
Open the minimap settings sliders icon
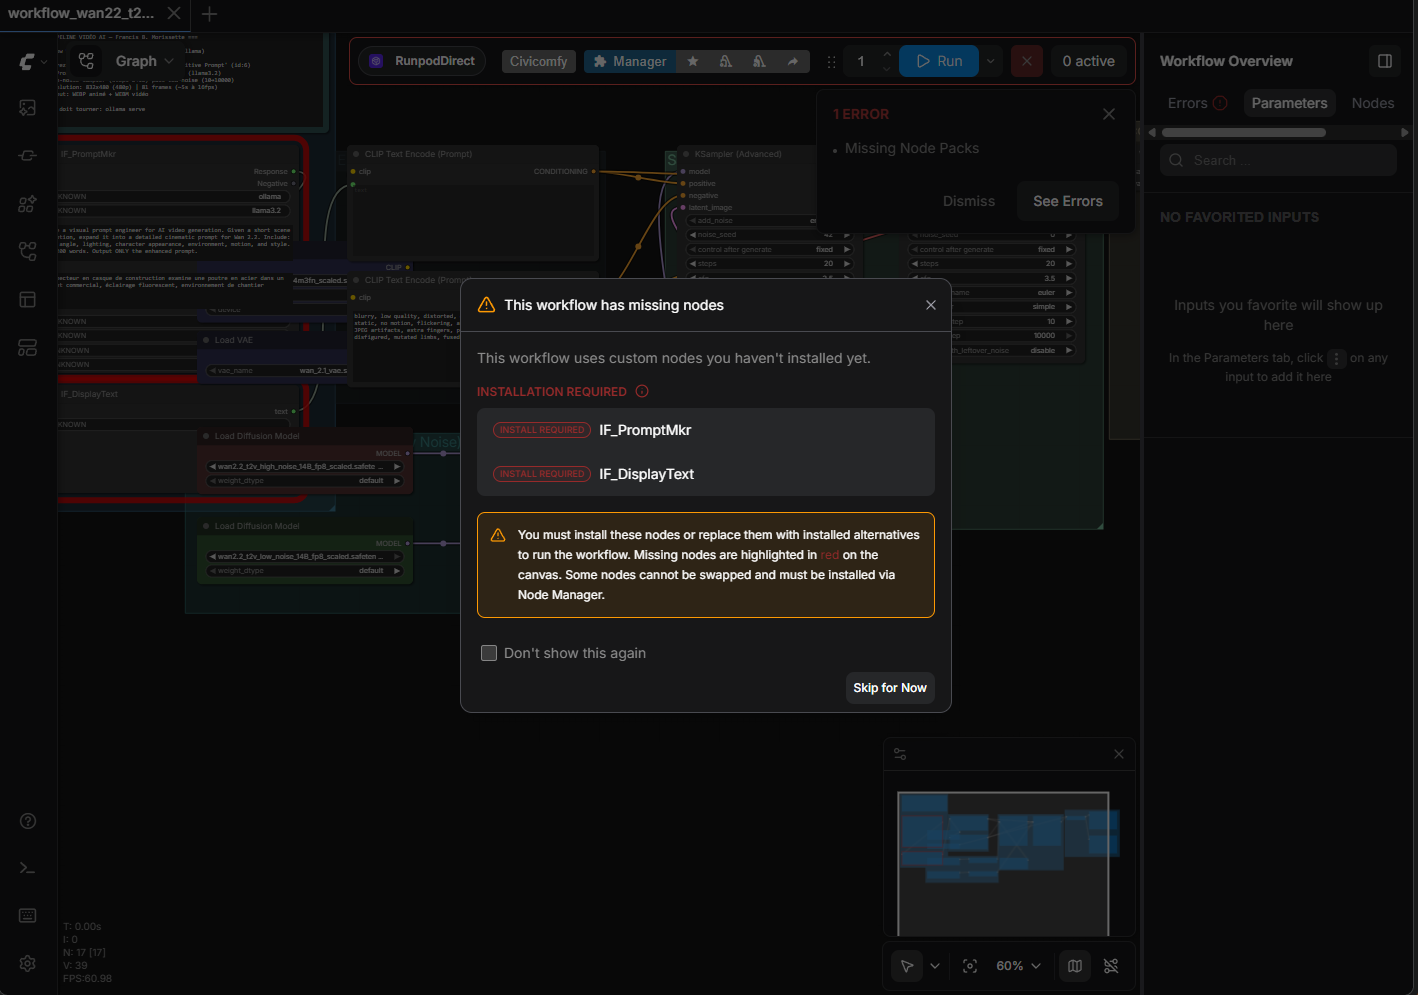900,754
